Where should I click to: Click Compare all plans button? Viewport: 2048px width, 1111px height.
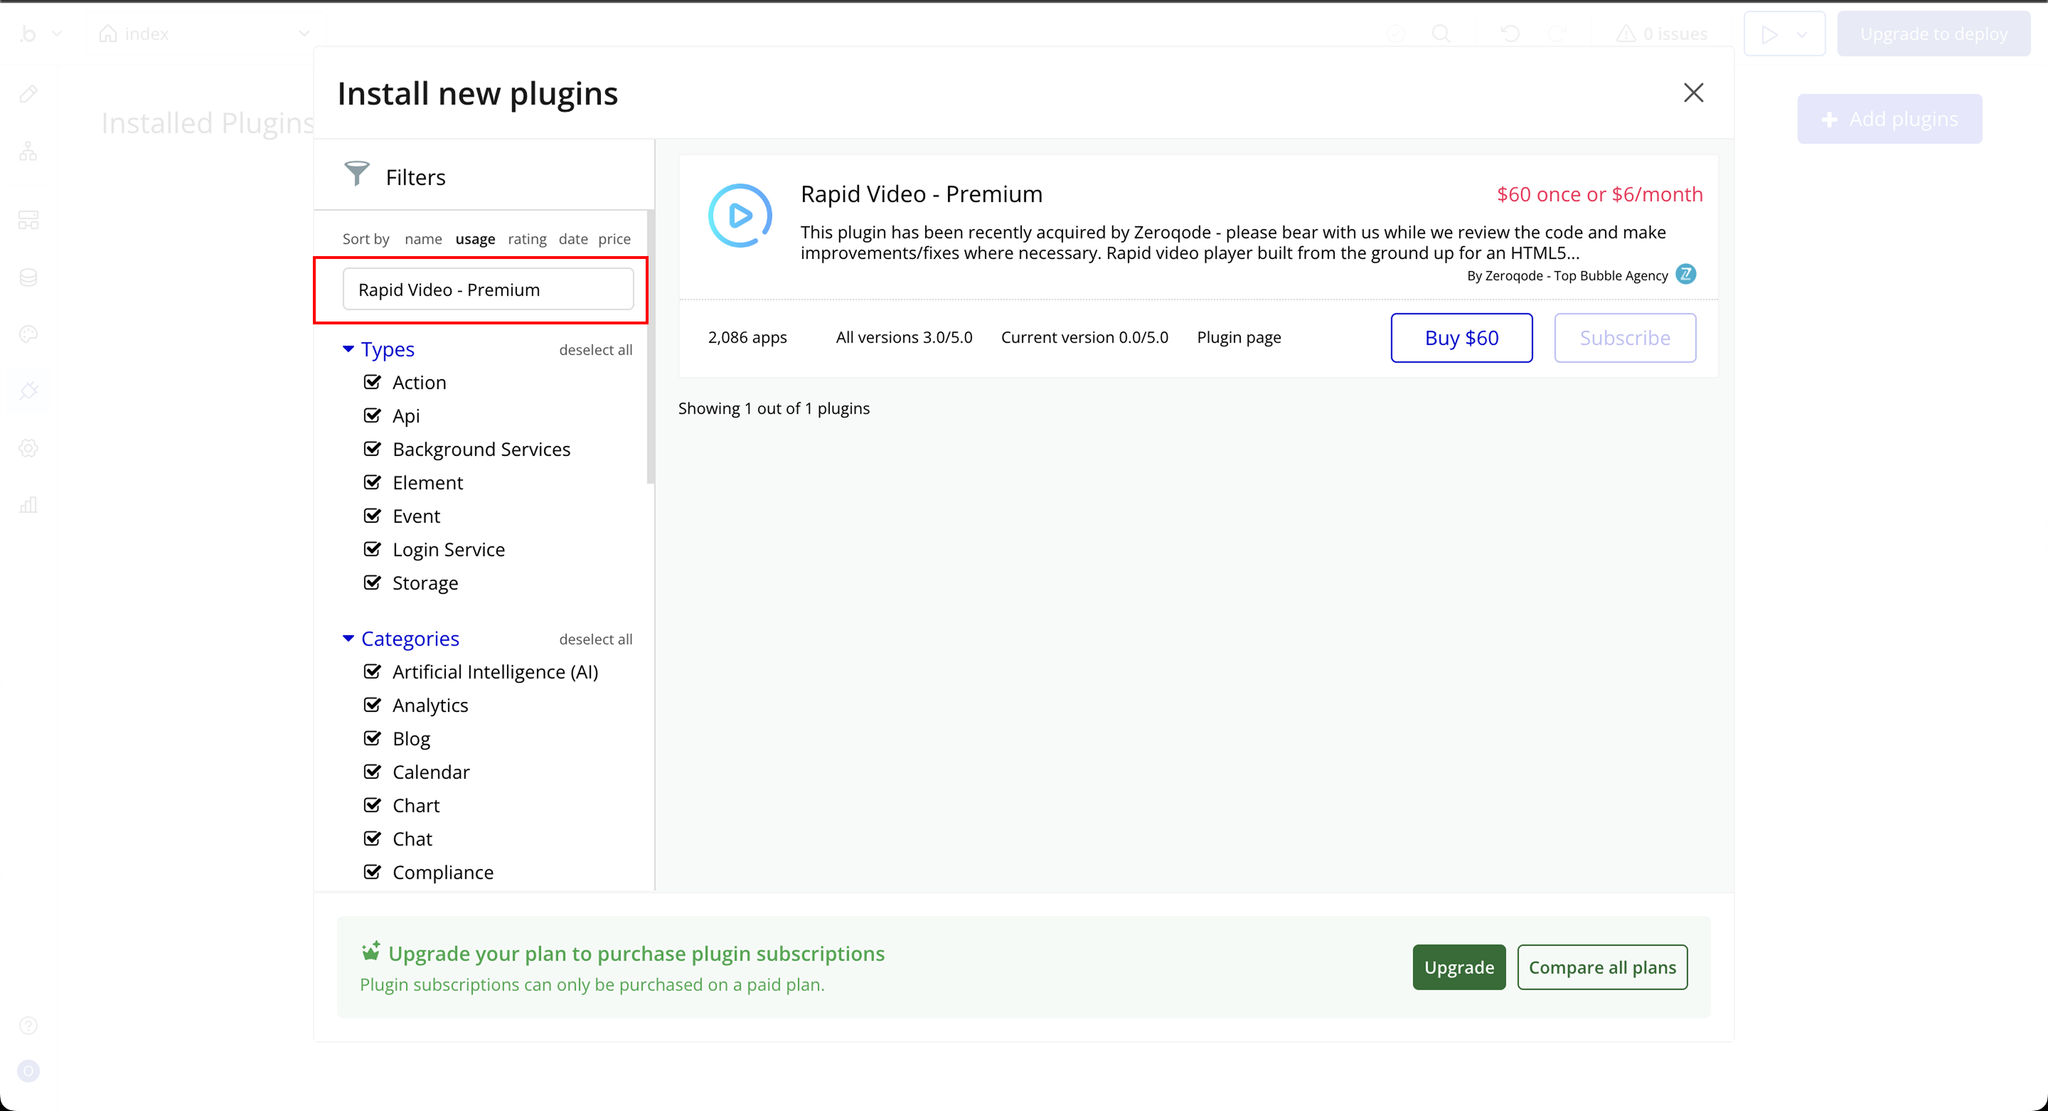(1602, 967)
